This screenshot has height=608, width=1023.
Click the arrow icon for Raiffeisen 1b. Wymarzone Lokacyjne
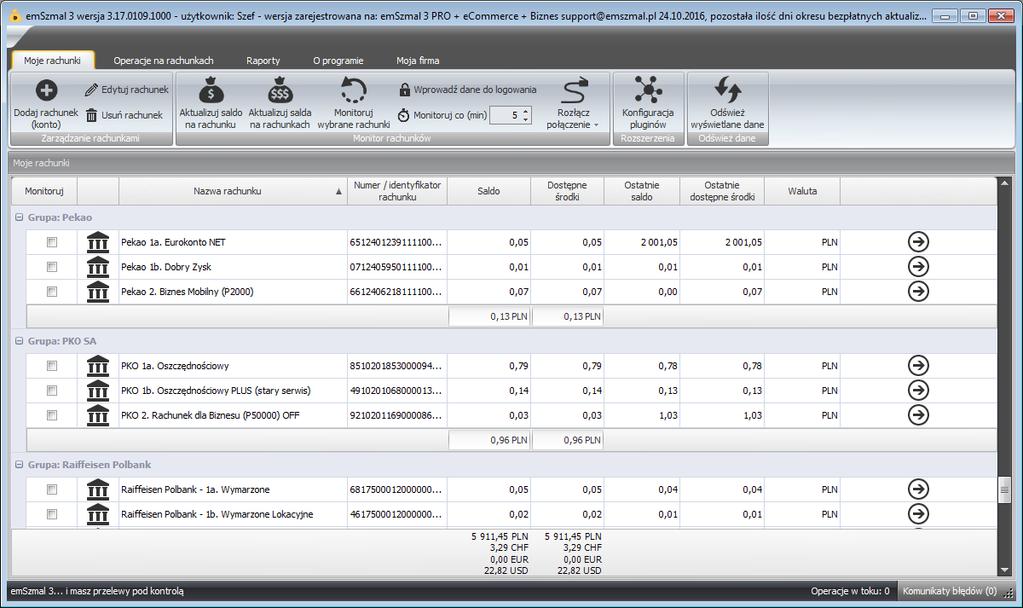pyautogui.click(x=919, y=514)
